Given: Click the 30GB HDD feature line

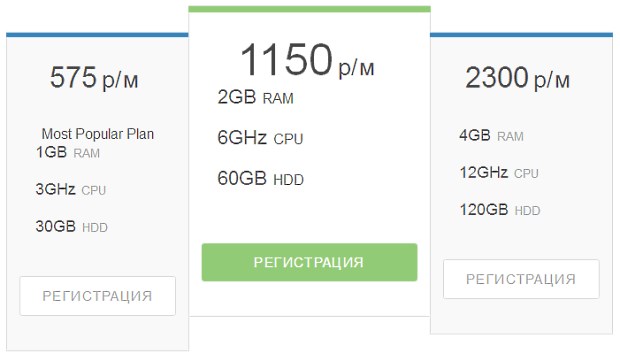Looking at the screenshot, I should point(72,227).
